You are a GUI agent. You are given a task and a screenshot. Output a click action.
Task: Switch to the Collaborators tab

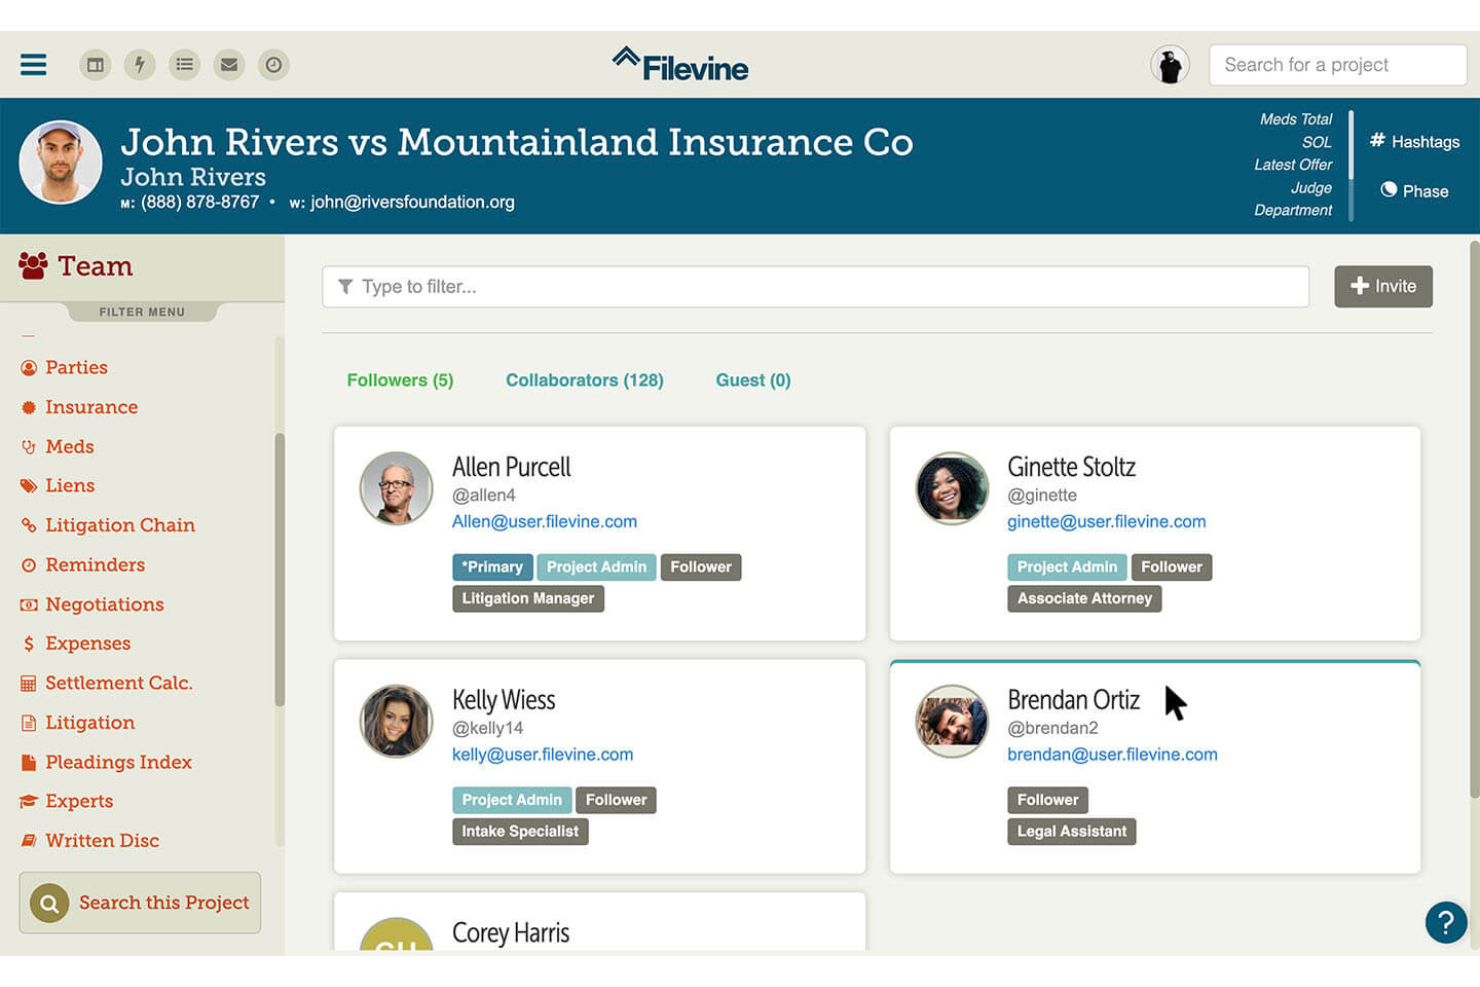[584, 380]
